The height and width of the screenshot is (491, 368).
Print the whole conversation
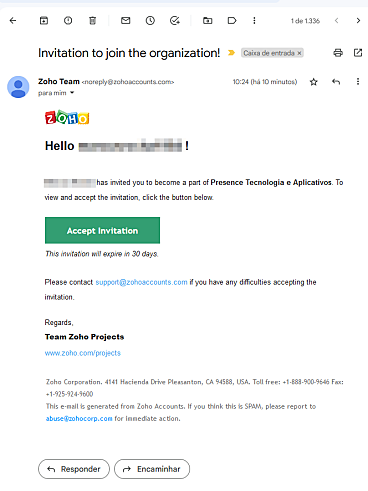338,53
